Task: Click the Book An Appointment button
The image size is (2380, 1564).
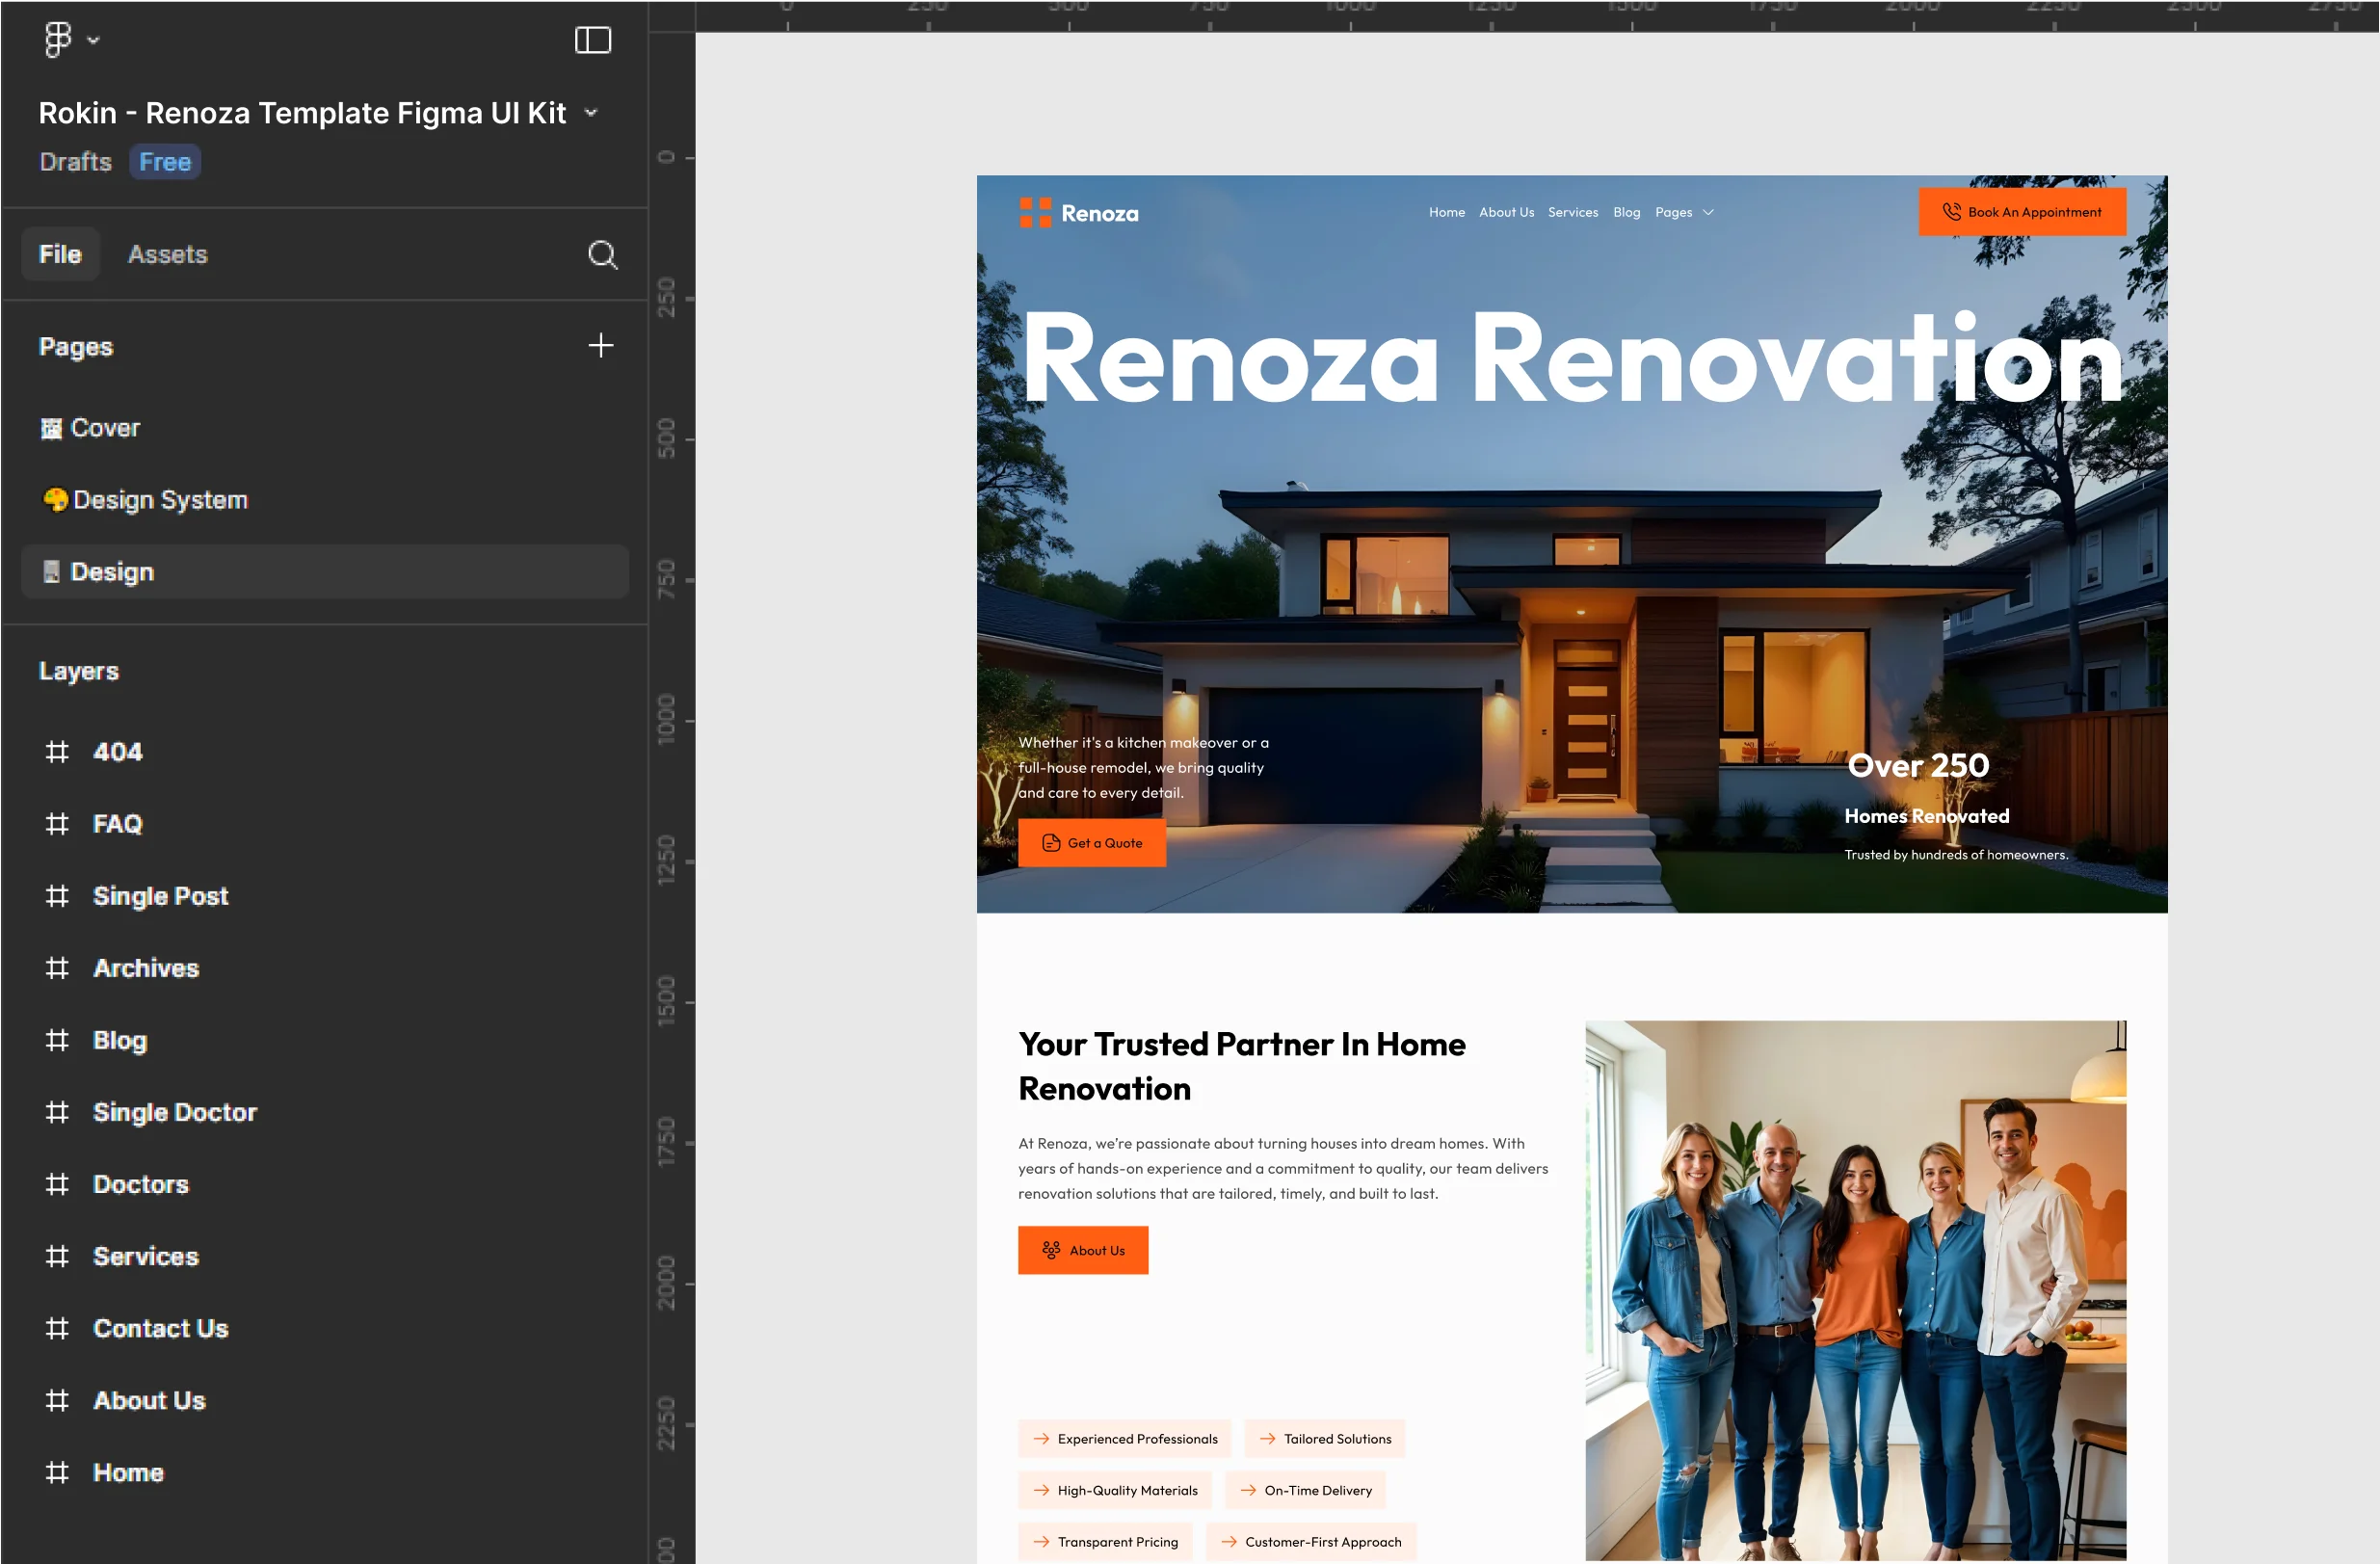Action: point(2022,212)
